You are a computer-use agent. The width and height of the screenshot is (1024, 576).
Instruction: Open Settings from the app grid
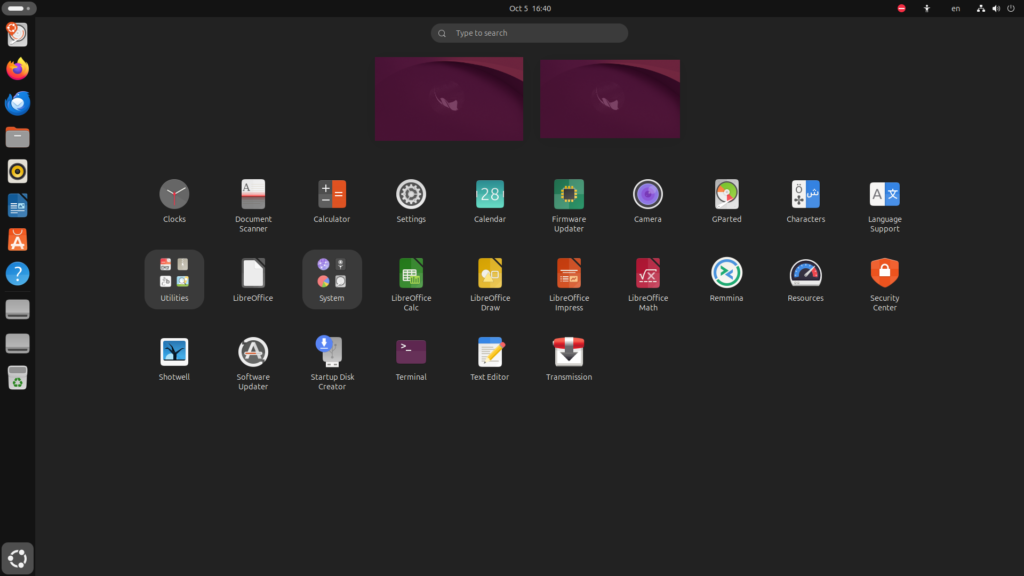(411, 201)
